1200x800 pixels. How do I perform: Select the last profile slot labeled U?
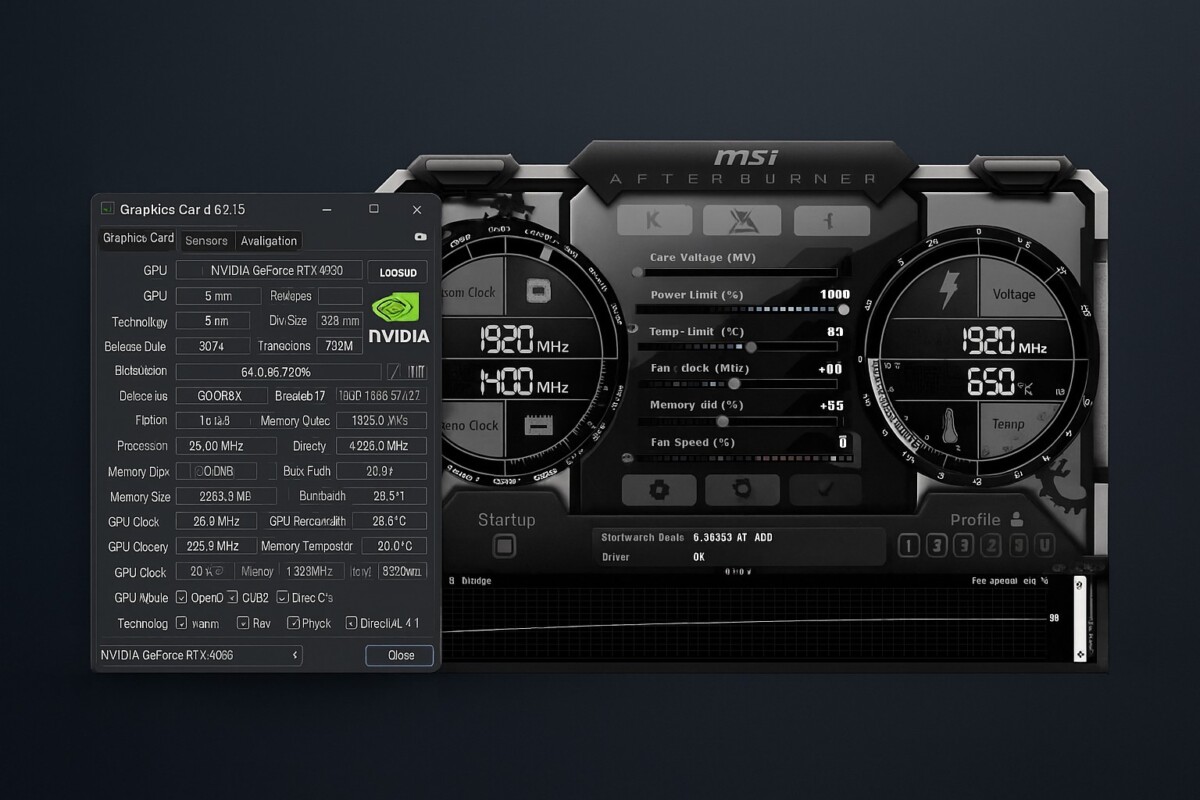click(x=1044, y=545)
